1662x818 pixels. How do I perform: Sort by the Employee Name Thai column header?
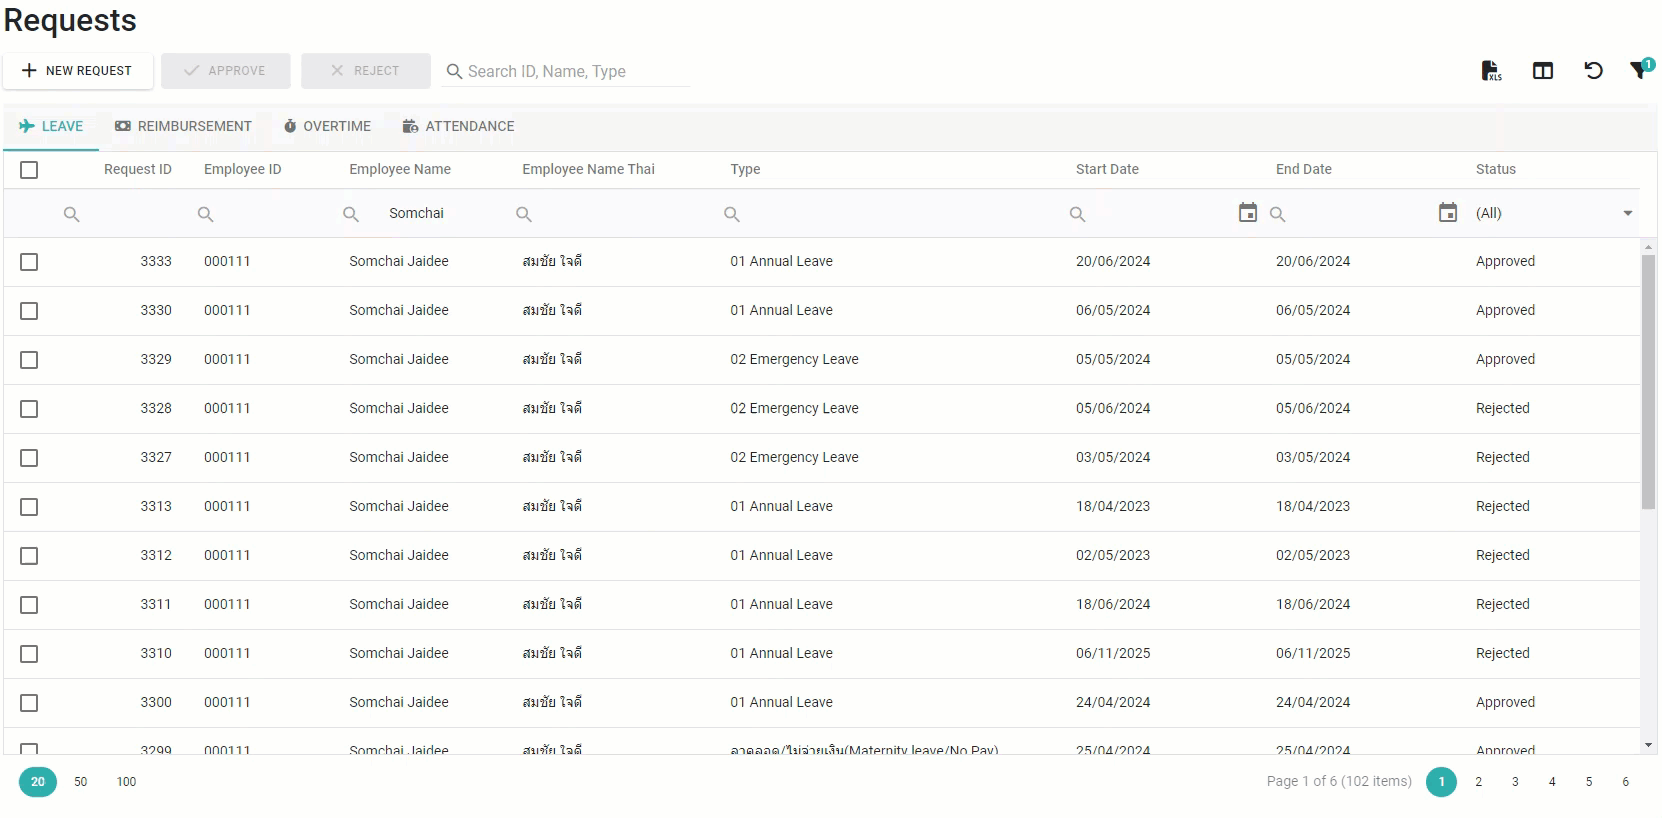[589, 170]
